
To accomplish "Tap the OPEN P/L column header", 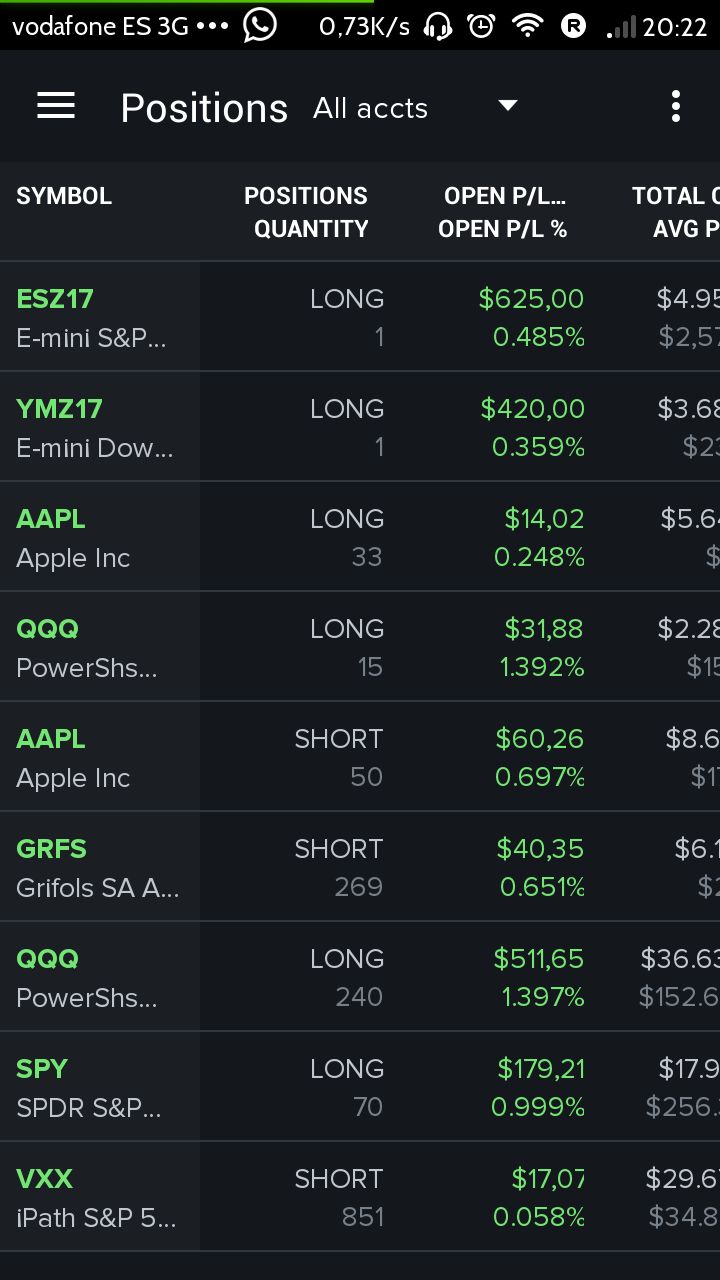I will point(503,212).
